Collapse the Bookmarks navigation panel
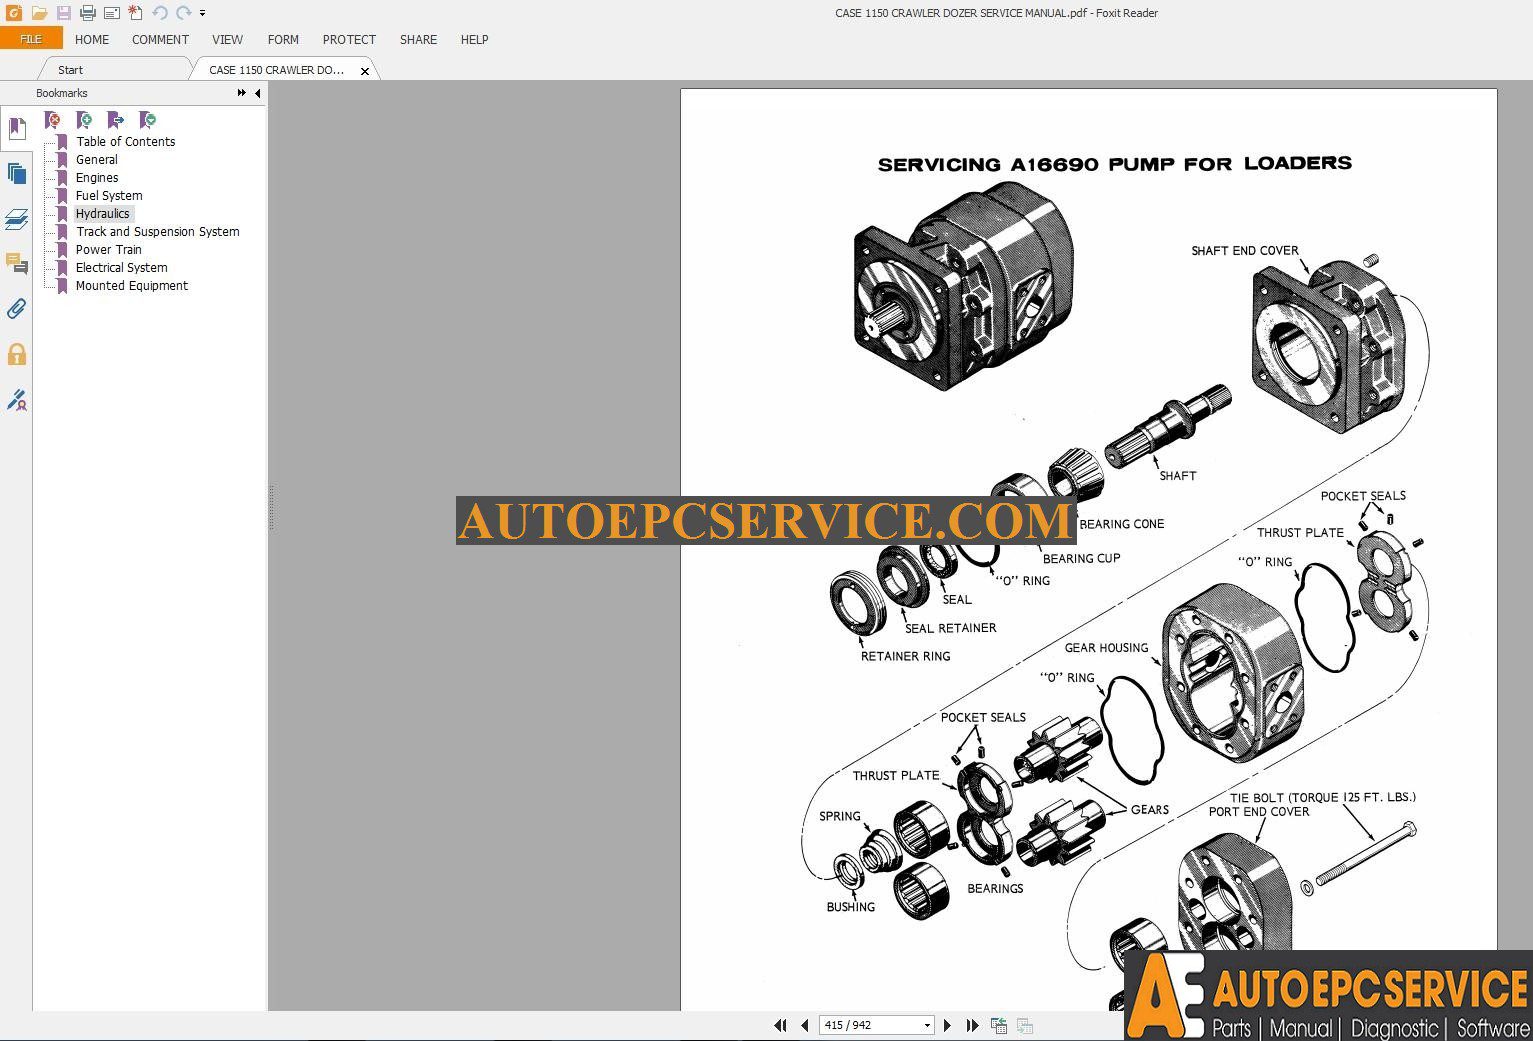This screenshot has height=1041, width=1533. pos(258,93)
